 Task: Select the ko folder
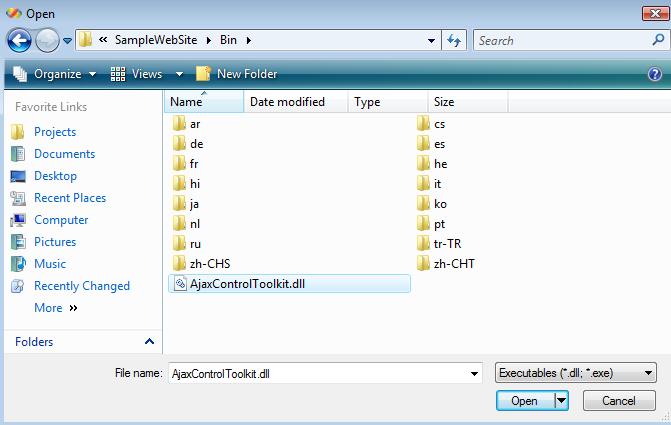(432, 204)
